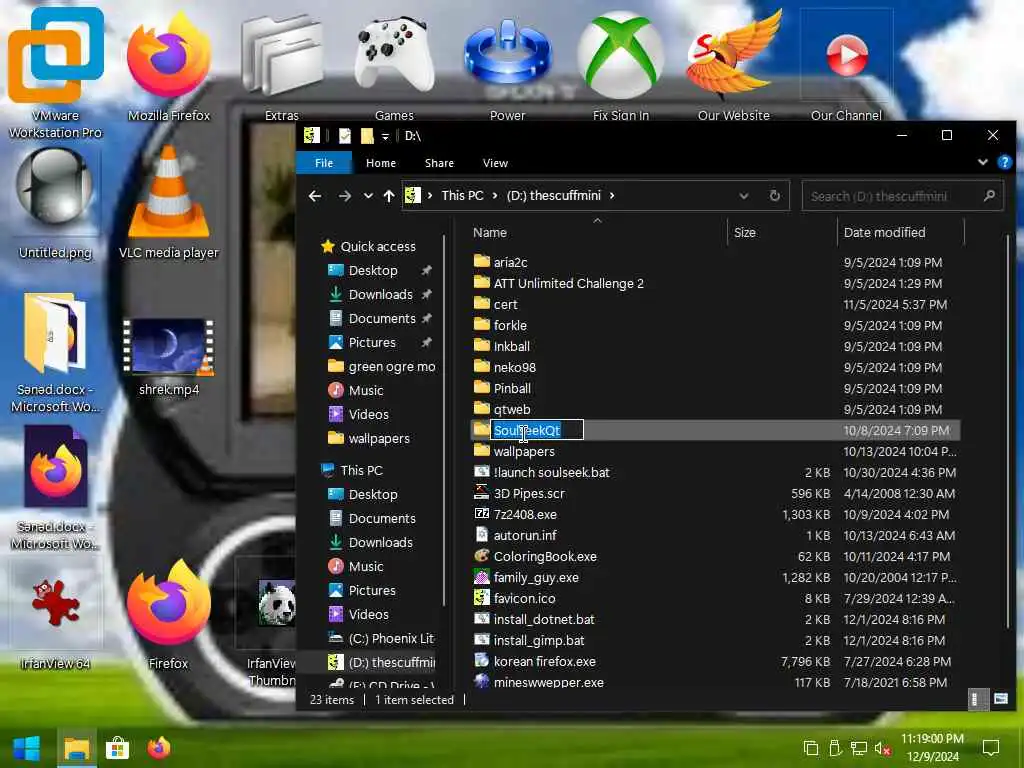Image resolution: width=1024 pixels, height=768 pixels.
Task: Open Windows Start menu
Action: pos(27,748)
